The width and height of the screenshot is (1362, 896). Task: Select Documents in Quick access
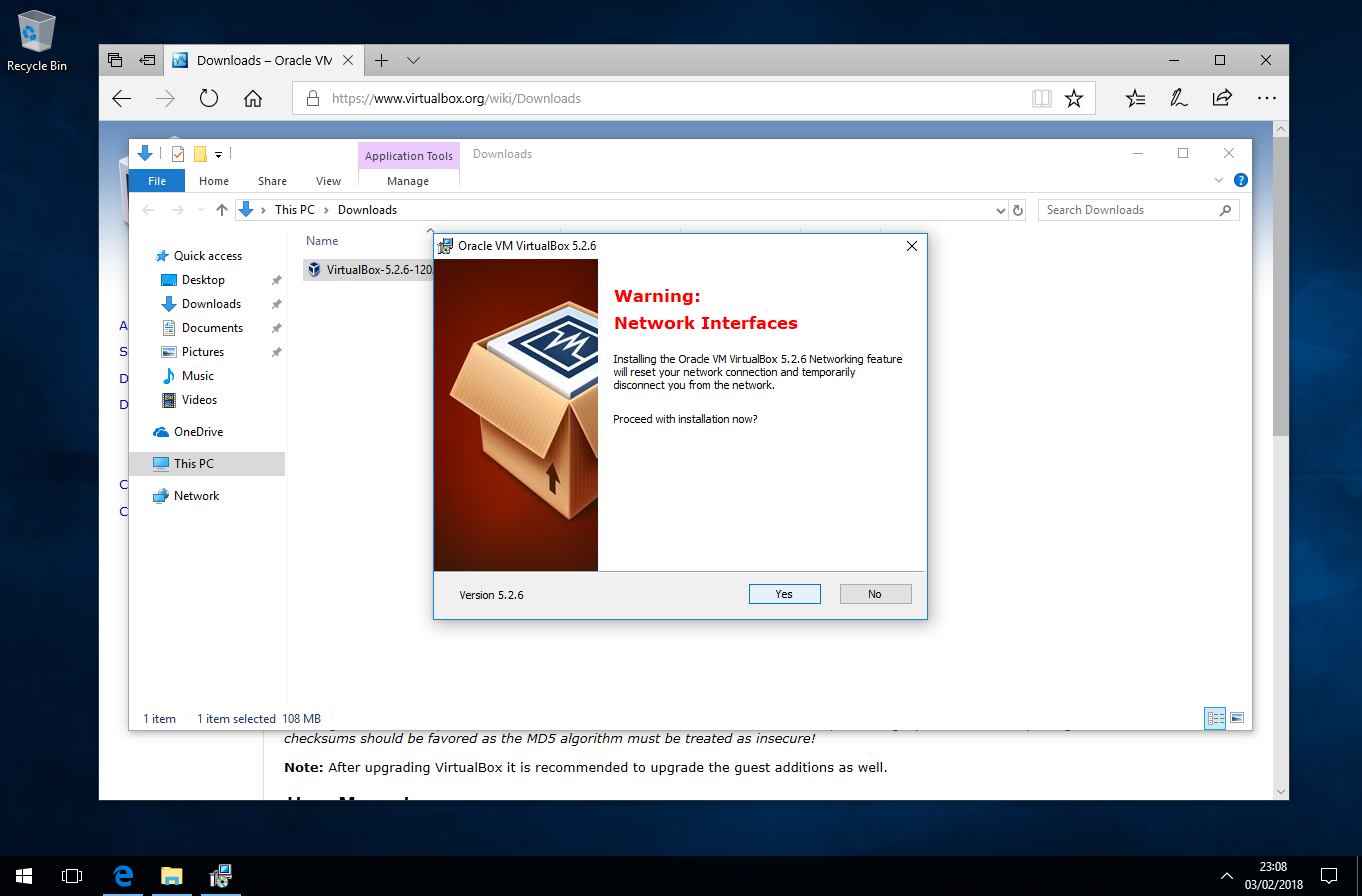tap(212, 328)
